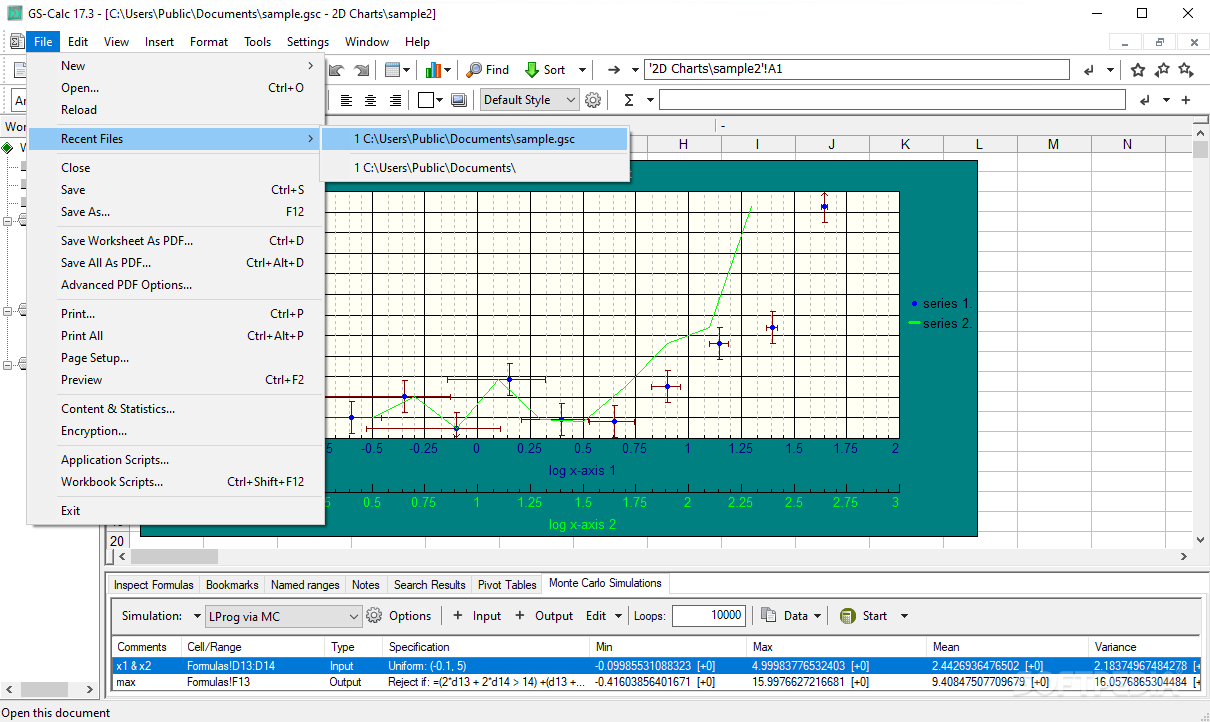
Task: Click the first star bookmark icon
Action: pyautogui.click(x=1138, y=70)
